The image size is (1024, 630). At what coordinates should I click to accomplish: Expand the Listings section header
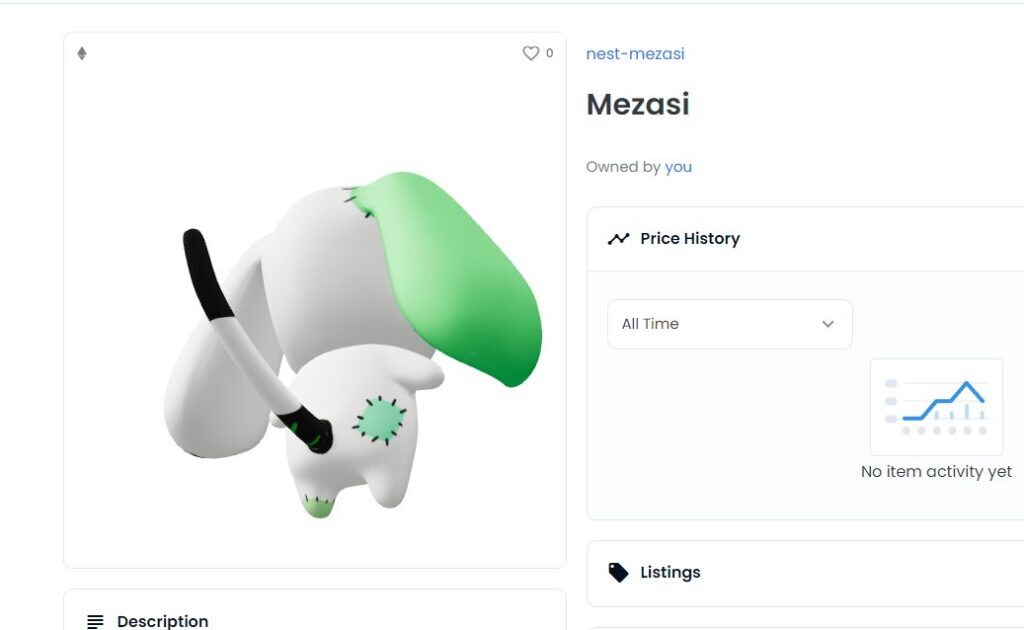pos(800,572)
